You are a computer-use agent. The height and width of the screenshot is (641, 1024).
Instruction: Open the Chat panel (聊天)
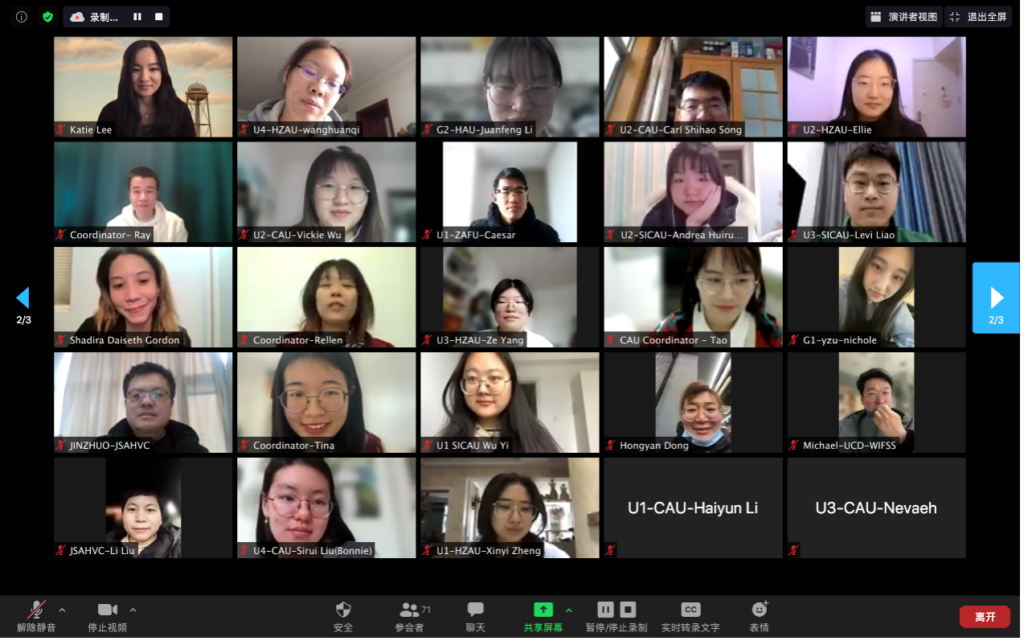pos(475,617)
